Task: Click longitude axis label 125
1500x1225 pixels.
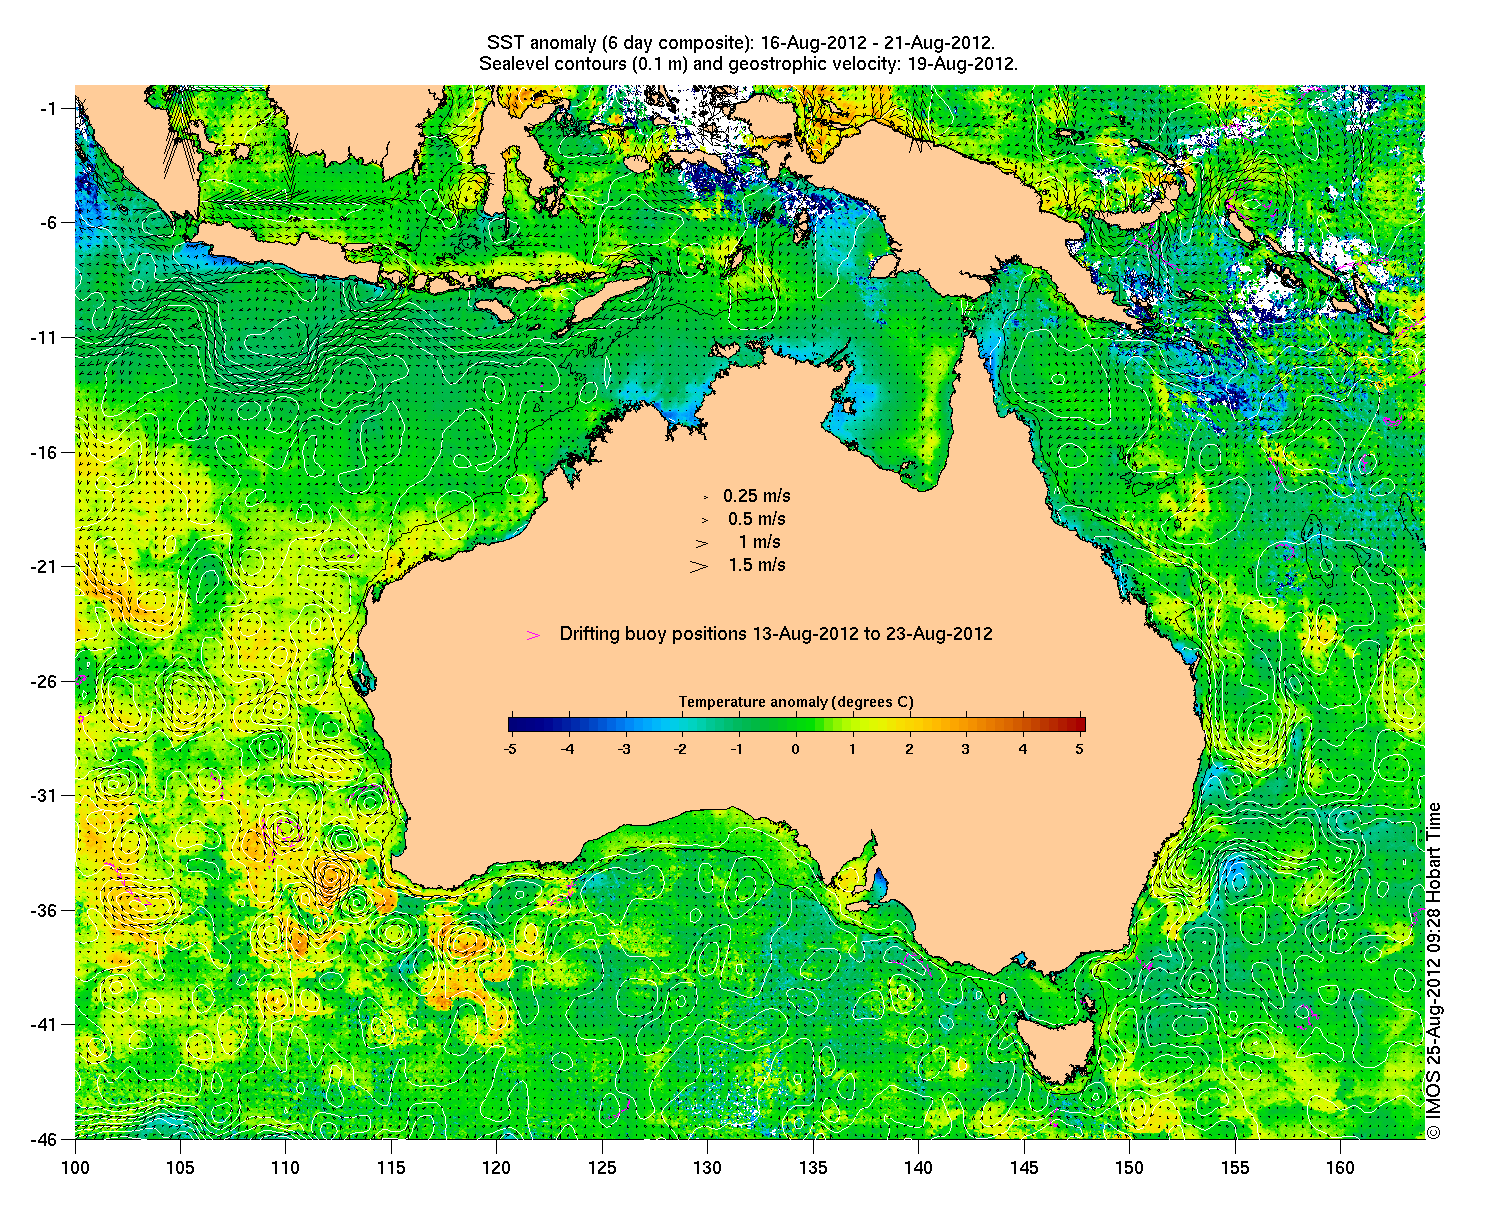Action: pyautogui.click(x=602, y=1168)
